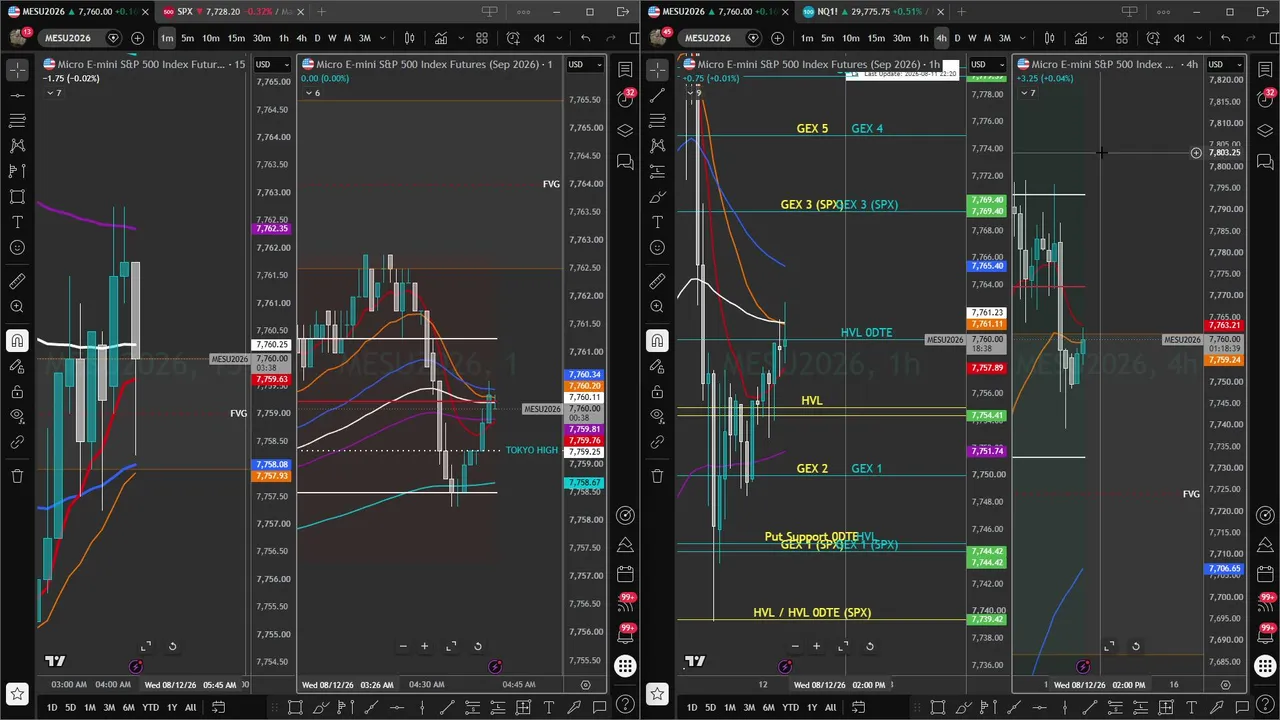Open a new tab in the right window
Screen dimensions: 1280x720
961,12
